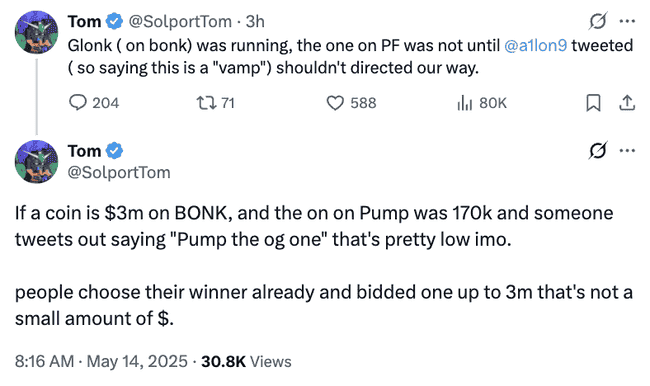
Task: Open the 3h timestamp link
Action: 255,21
